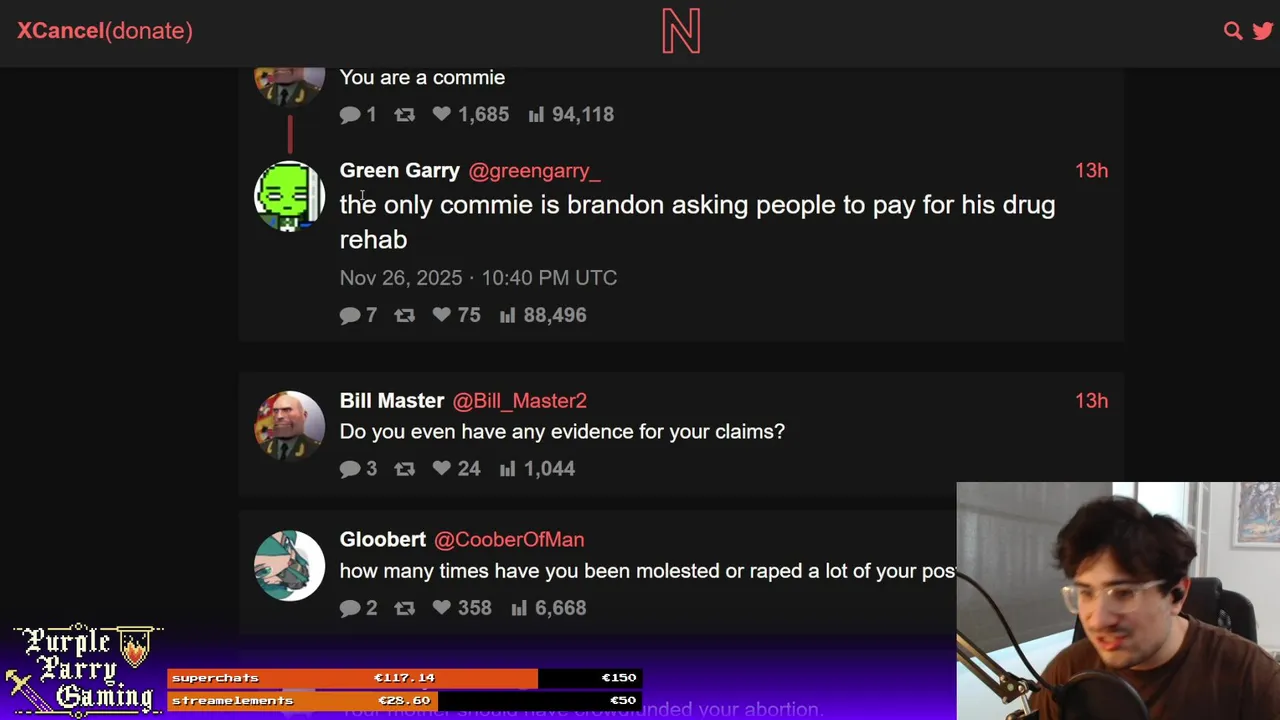The width and height of the screenshot is (1280, 720).
Task: Click the Twitter bird icon in header
Action: [x=1263, y=31]
